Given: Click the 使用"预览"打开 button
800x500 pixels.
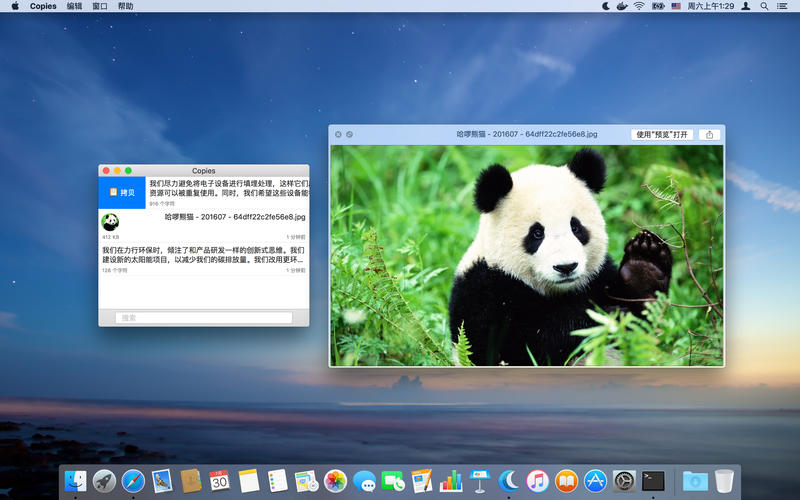Looking at the screenshot, I should coord(662,134).
